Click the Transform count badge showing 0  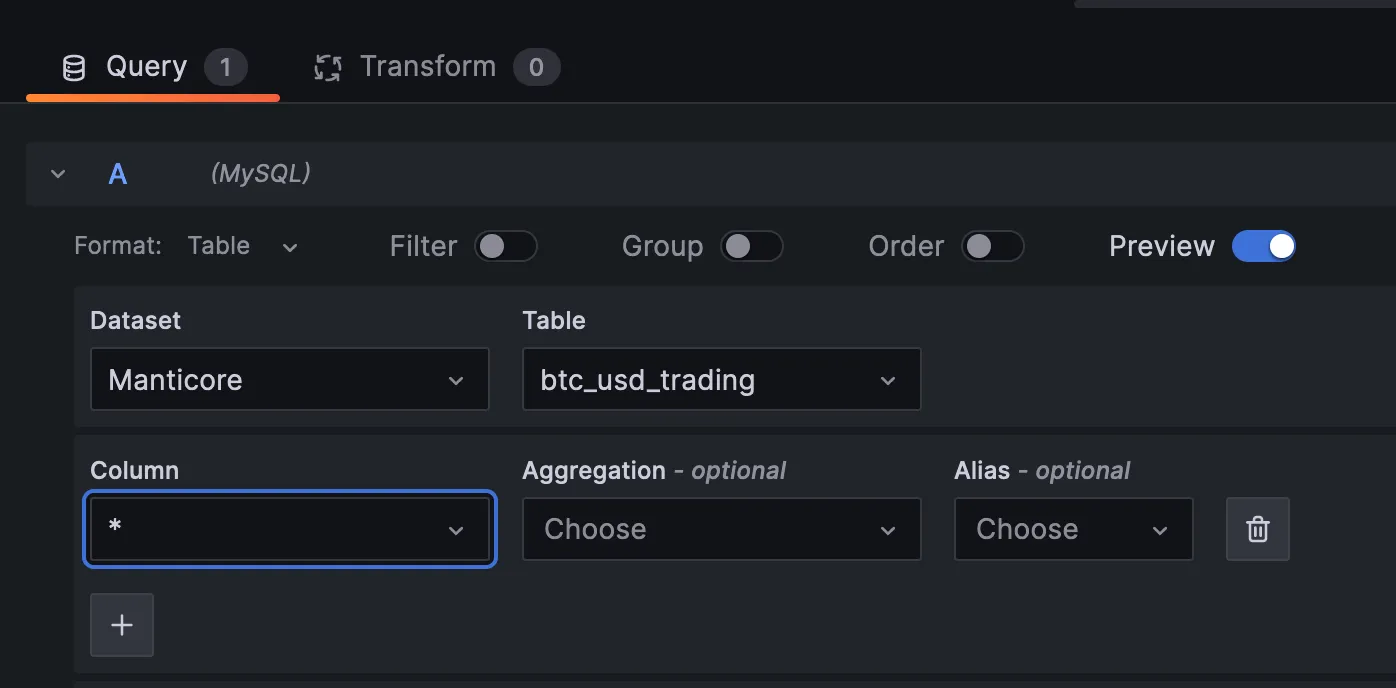point(537,67)
